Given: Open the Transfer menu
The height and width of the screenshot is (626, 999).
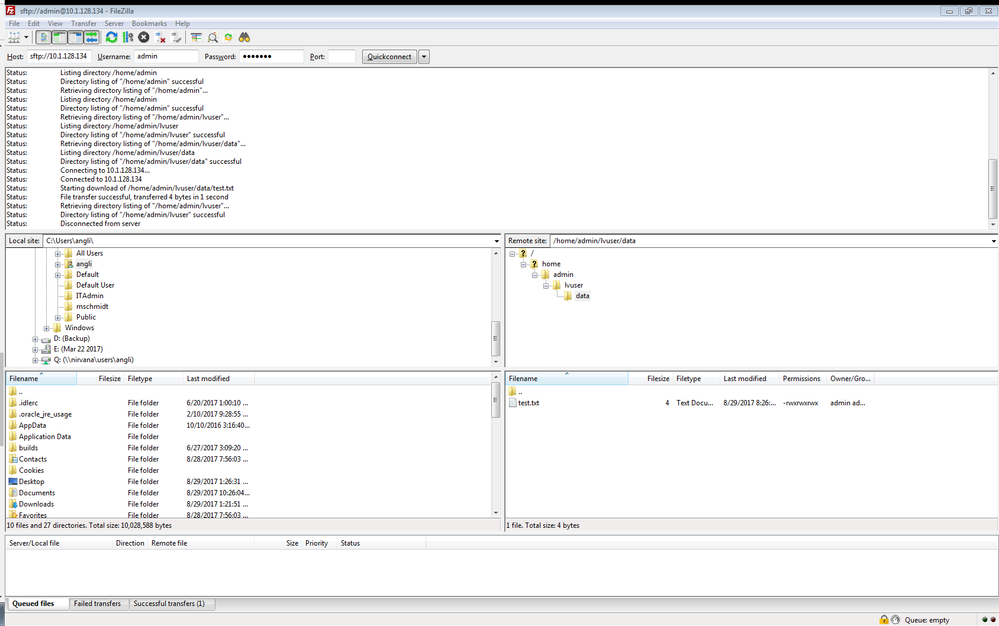Looking at the screenshot, I should pyautogui.click(x=83, y=24).
